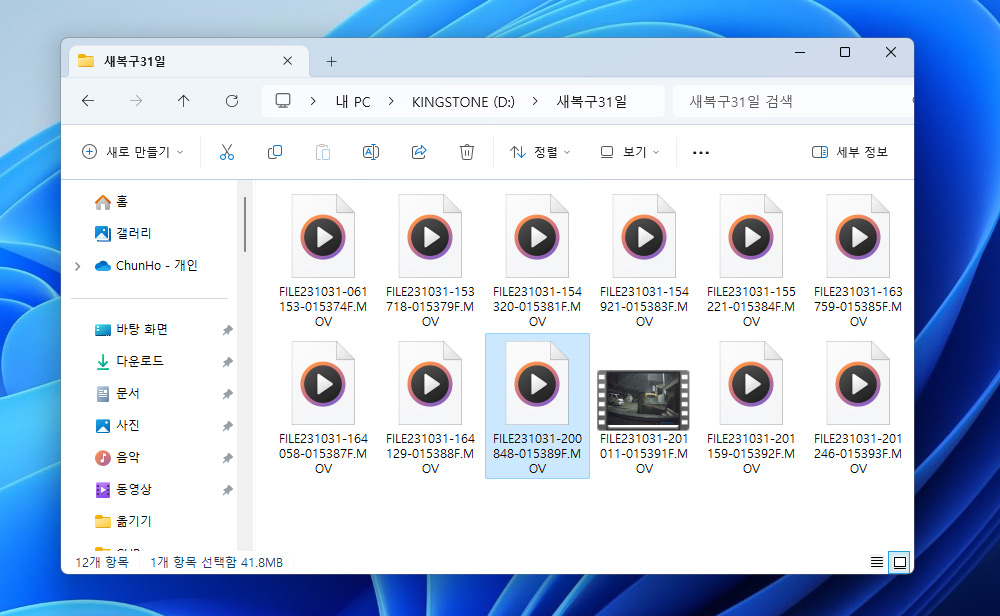1000x616 pixels.
Task: Open 바탕 화면 quick access folder
Action: click(x=131, y=330)
